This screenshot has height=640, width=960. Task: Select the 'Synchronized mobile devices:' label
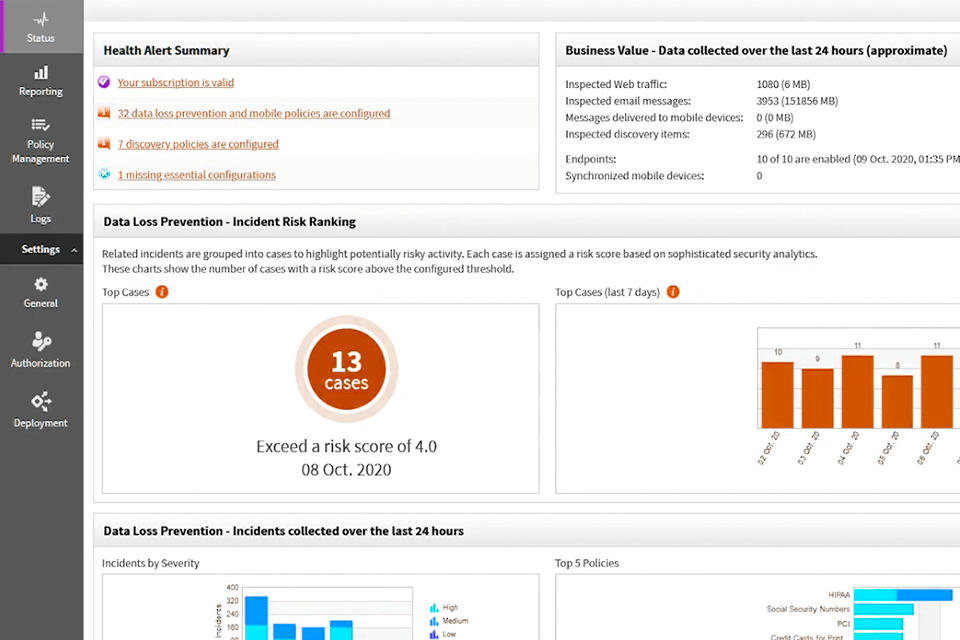(635, 176)
